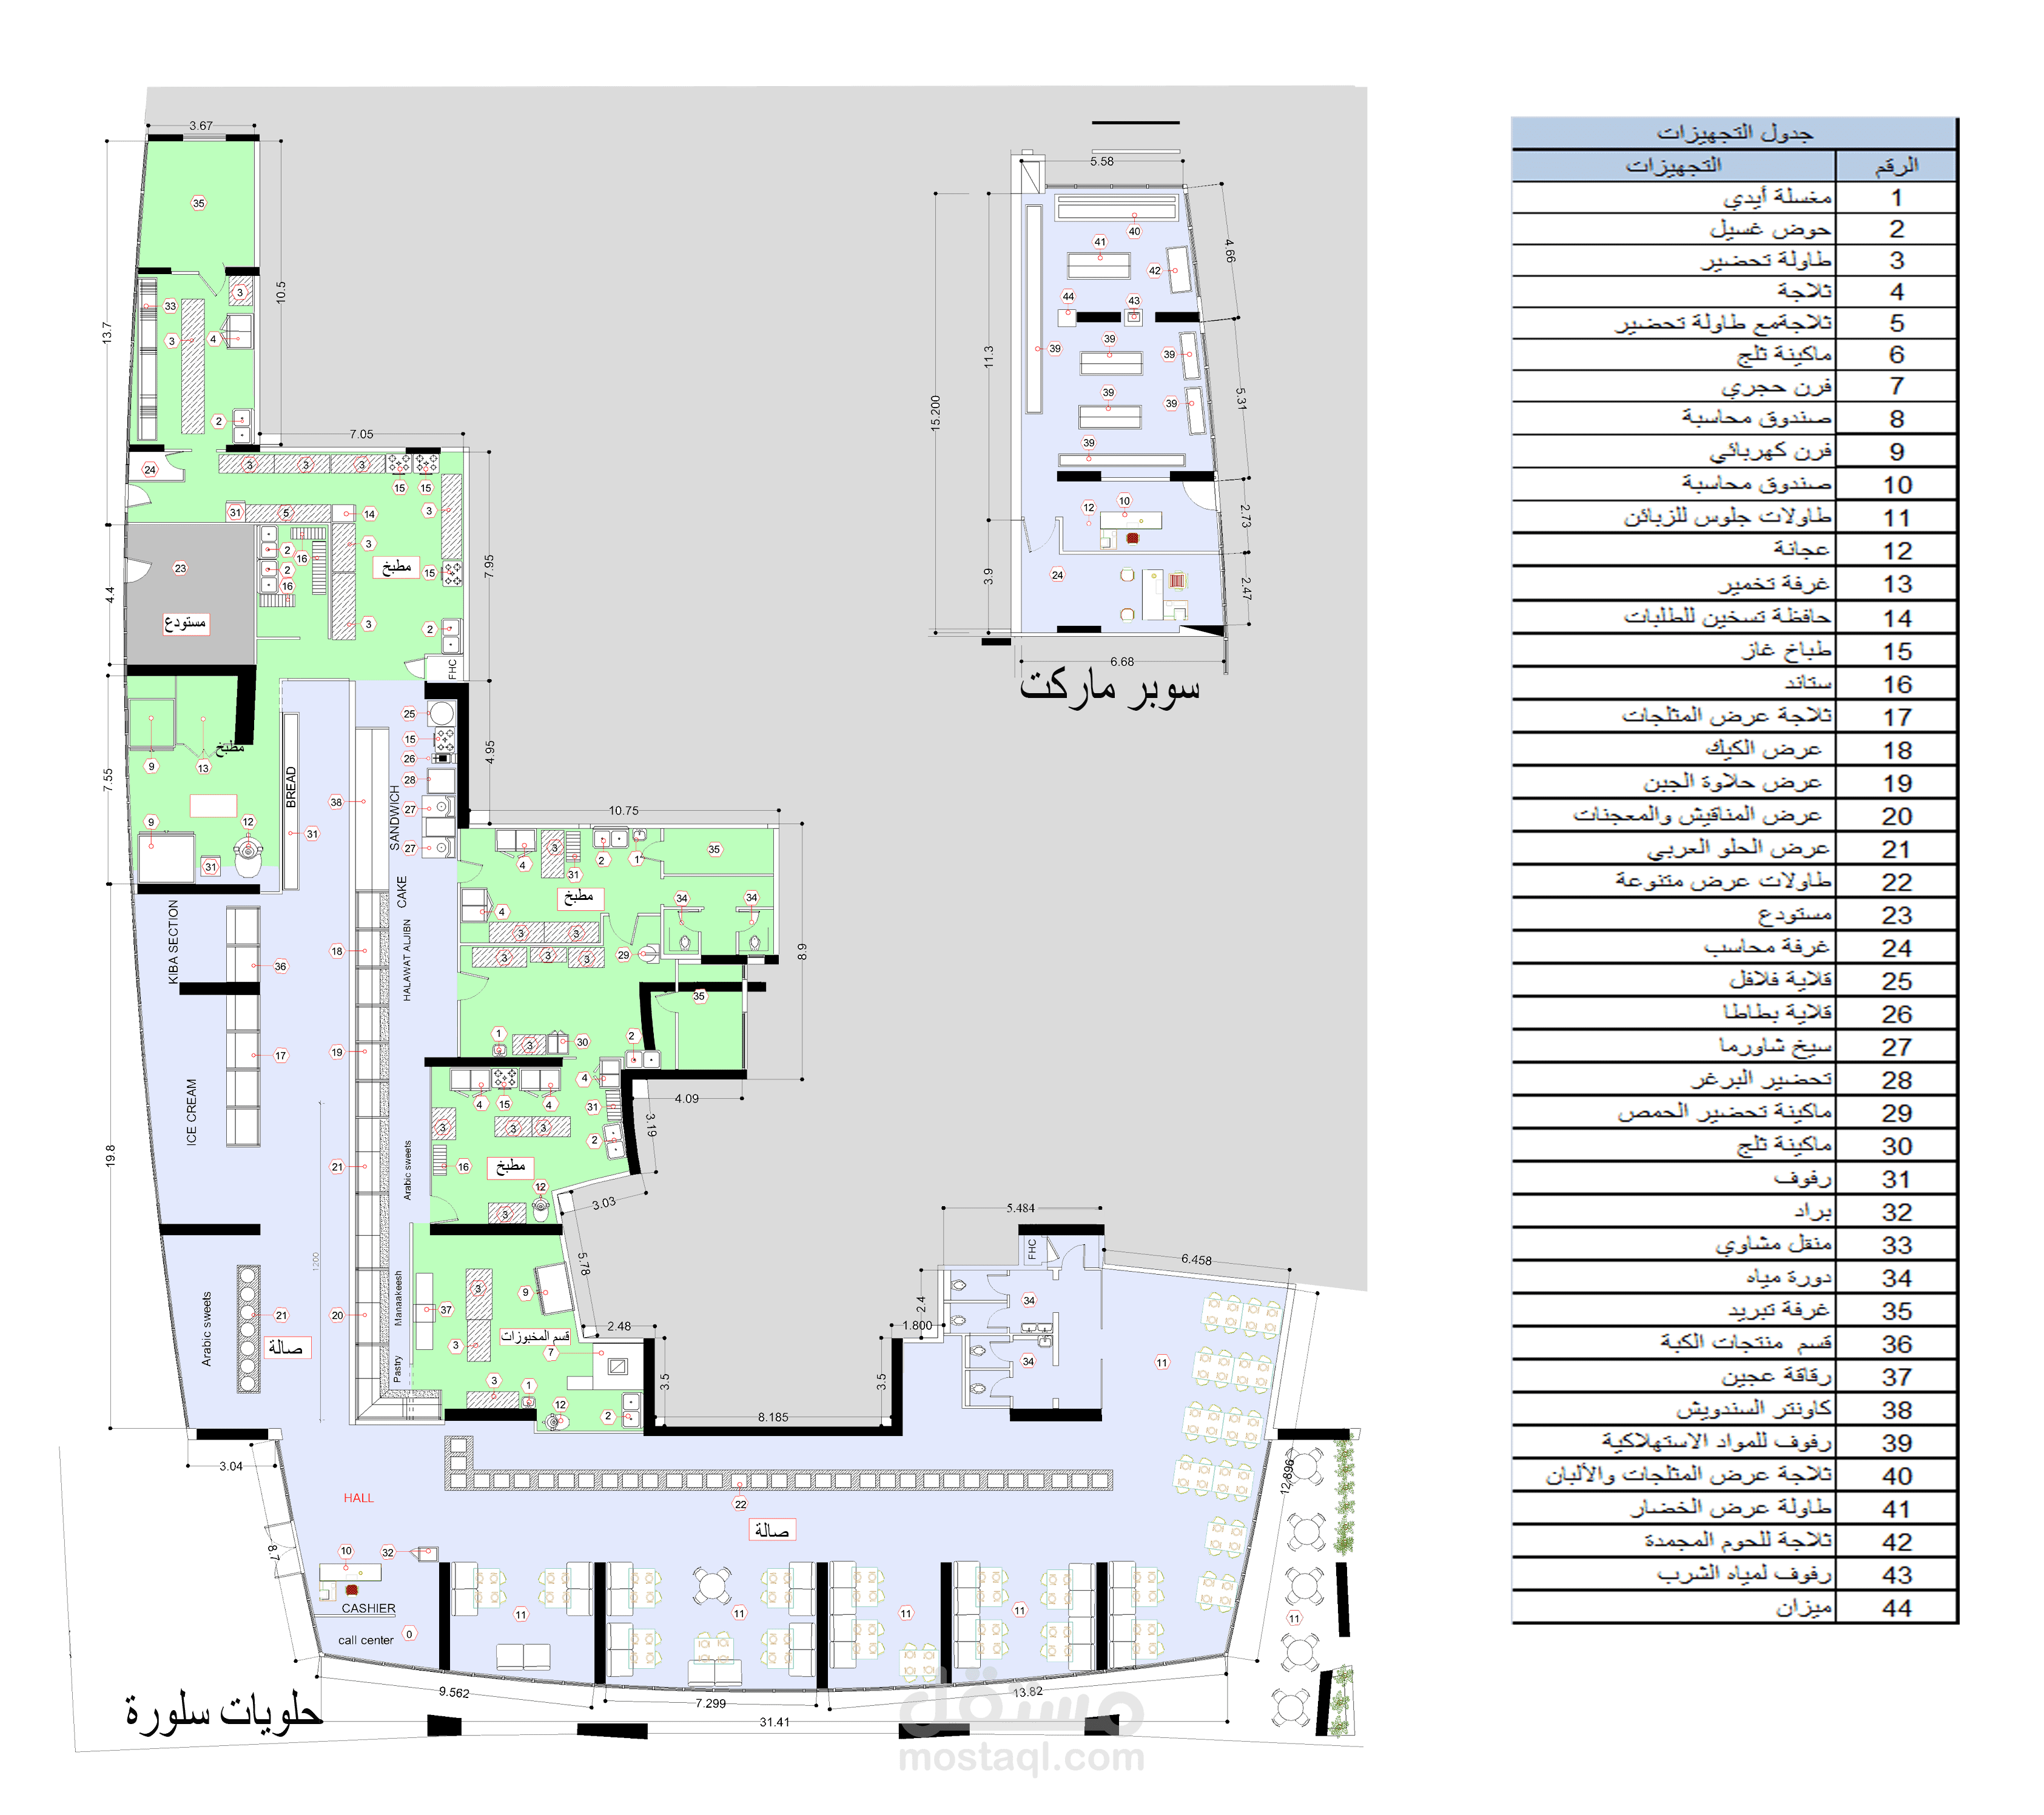
Task: Click the 'CASHIER' label
Action: (368, 1609)
